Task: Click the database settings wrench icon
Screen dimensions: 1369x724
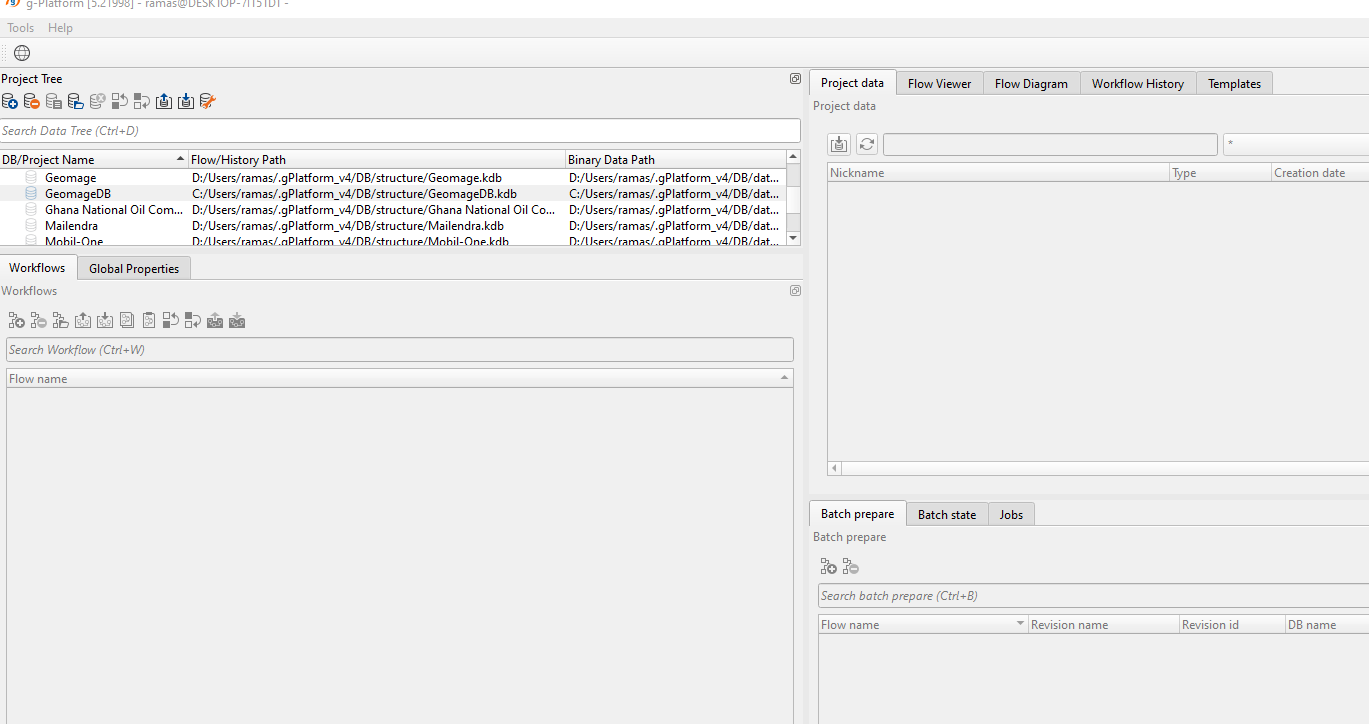Action: click(208, 101)
